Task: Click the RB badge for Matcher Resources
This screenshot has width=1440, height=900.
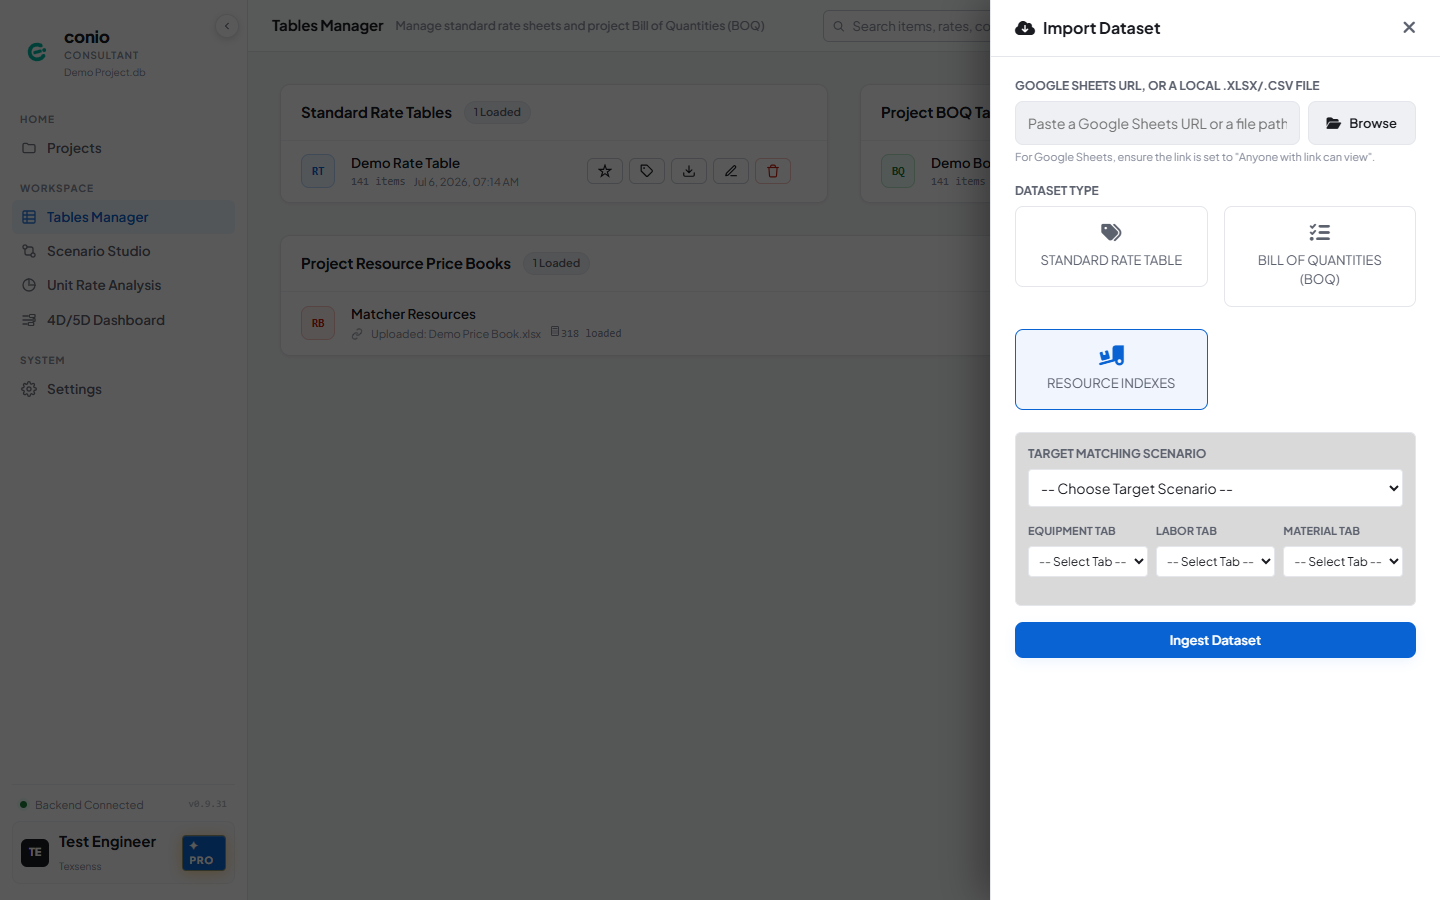Action: click(318, 323)
